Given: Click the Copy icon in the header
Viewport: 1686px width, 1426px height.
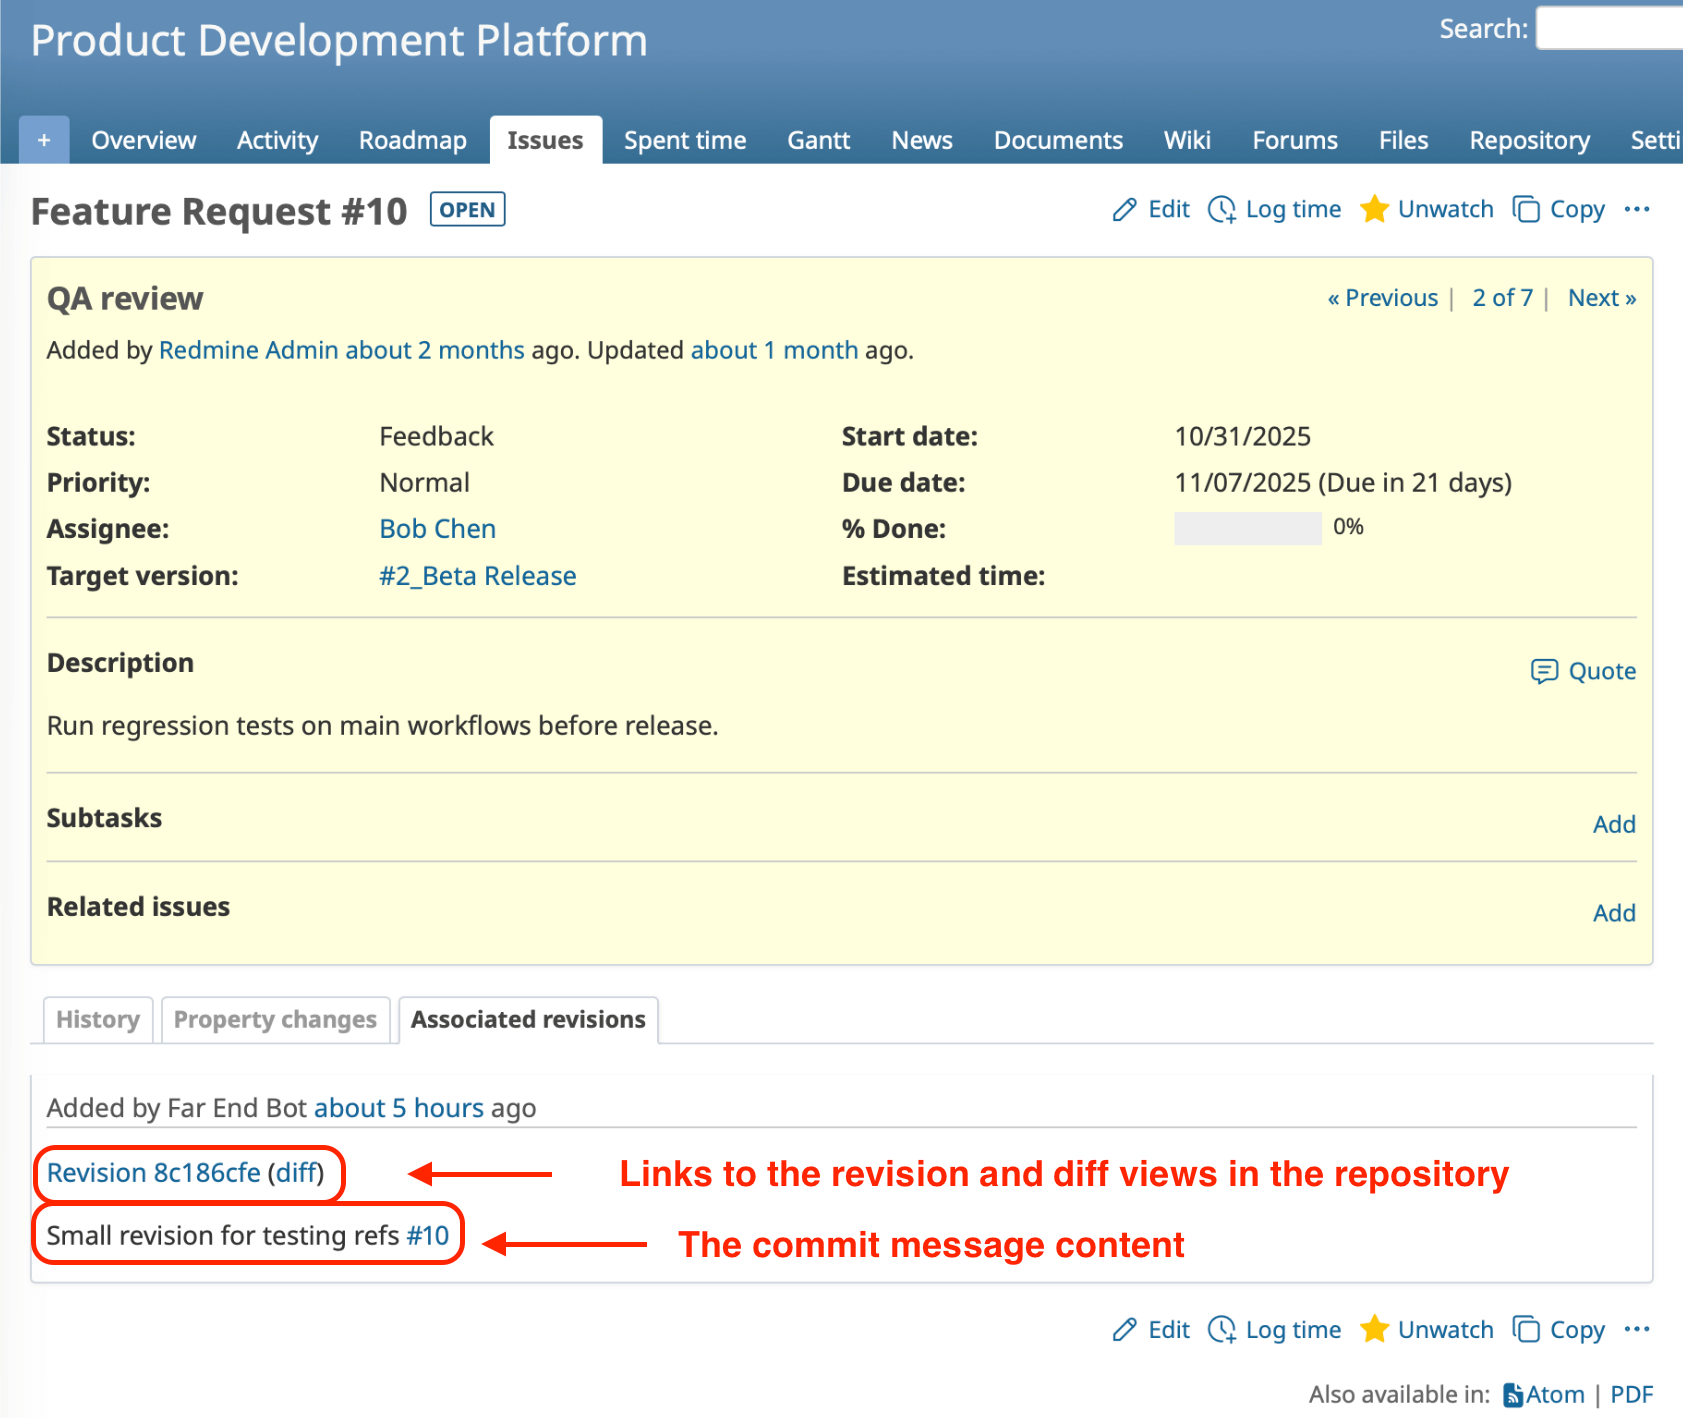Looking at the screenshot, I should pyautogui.click(x=1527, y=209).
